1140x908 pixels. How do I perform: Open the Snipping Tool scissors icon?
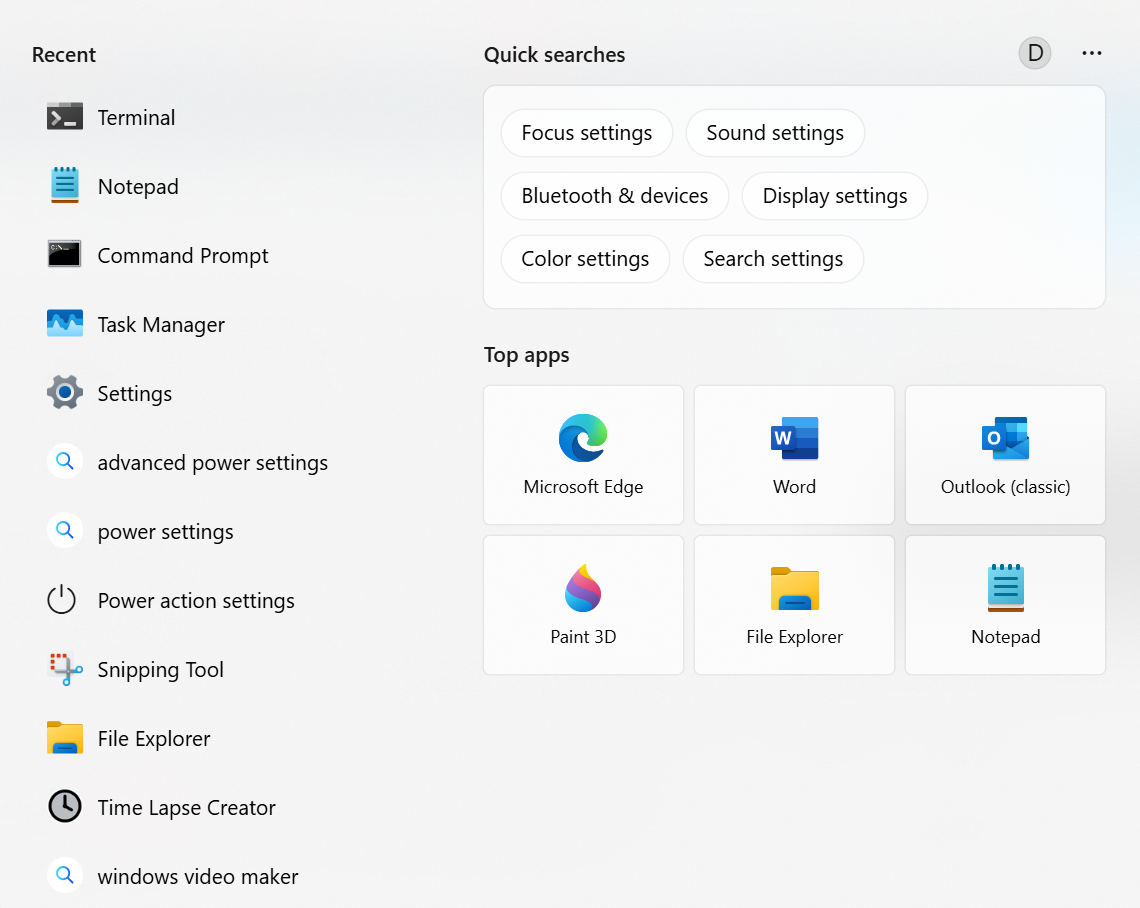(65, 669)
